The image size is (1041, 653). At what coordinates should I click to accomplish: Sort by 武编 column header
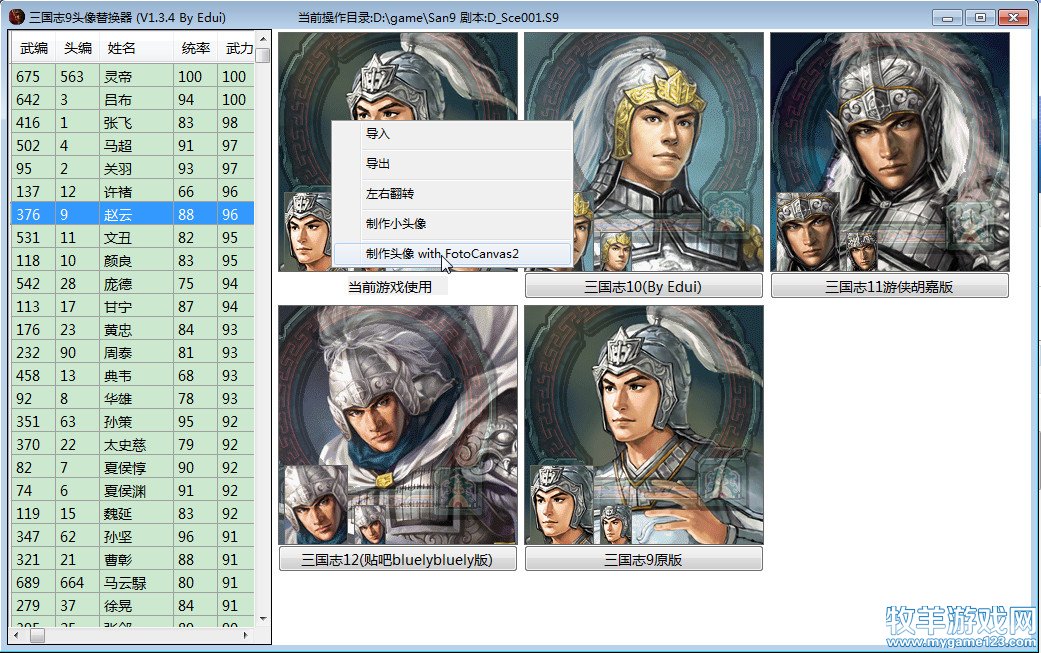[33, 48]
